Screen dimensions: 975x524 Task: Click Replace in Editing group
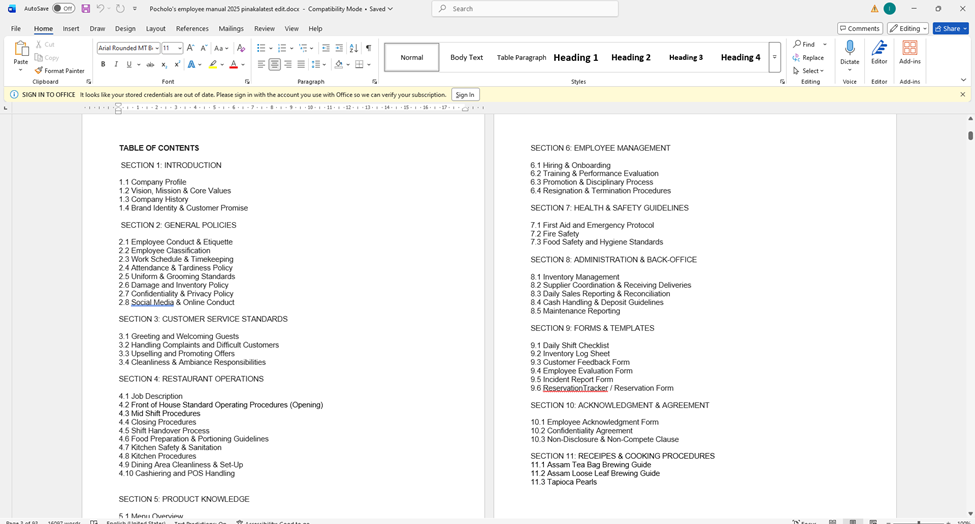pyautogui.click(x=808, y=58)
